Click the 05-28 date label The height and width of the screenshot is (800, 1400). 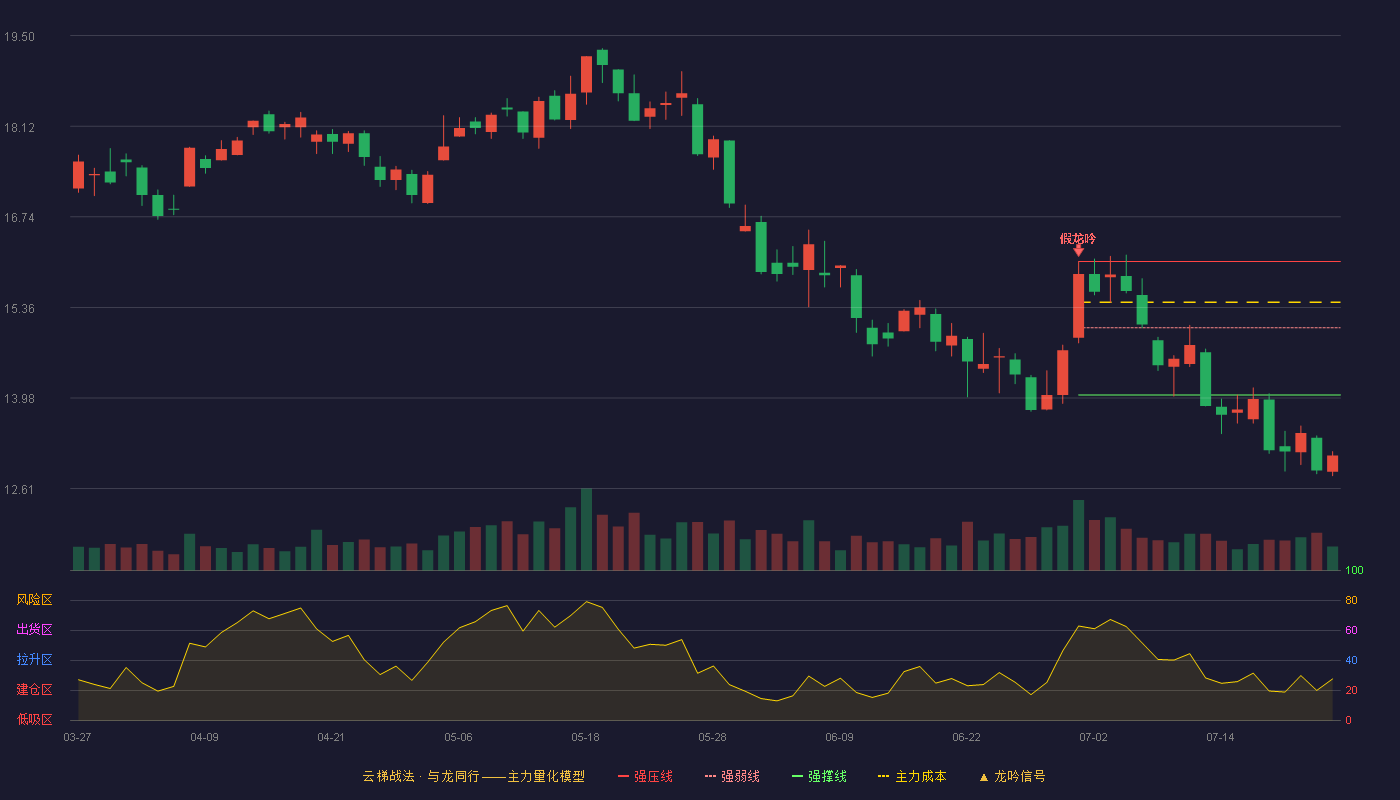pyautogui.click(x=712, y=737)
